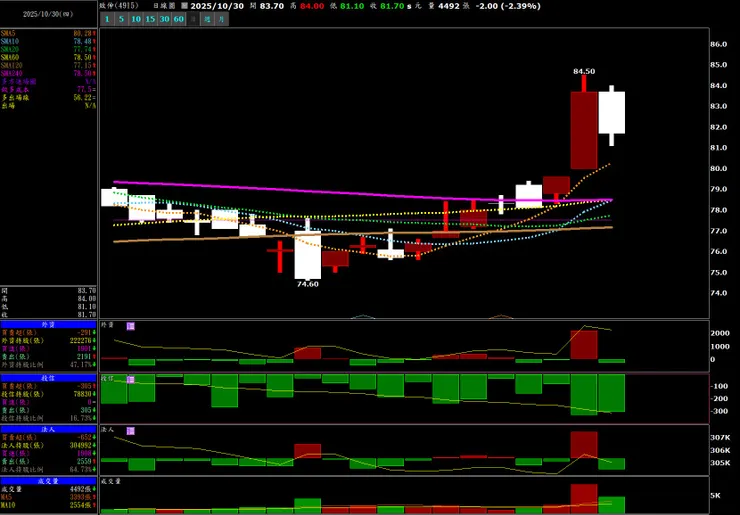Image resolution: width=740 pixels, height=515 pixels.
Task: Click the volume MA10 value 2554張
Action: pos(83,506)
